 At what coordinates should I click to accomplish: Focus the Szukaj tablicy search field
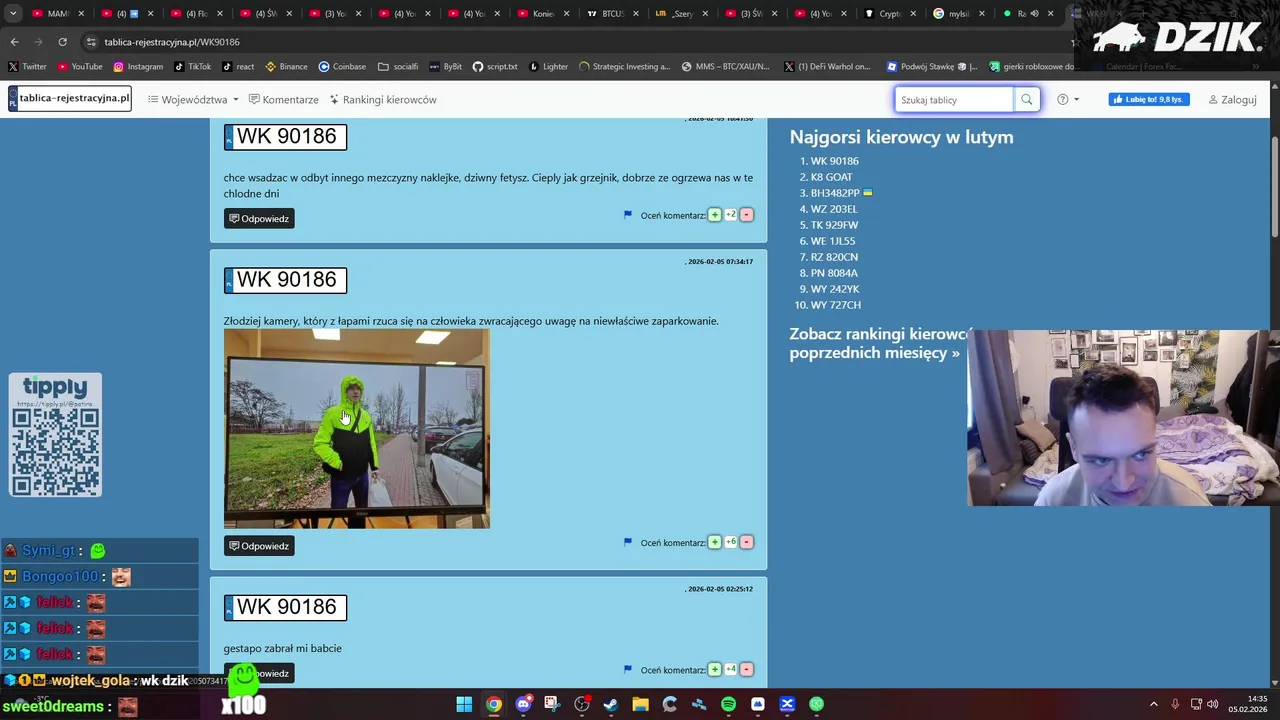[x=954, y=100]
